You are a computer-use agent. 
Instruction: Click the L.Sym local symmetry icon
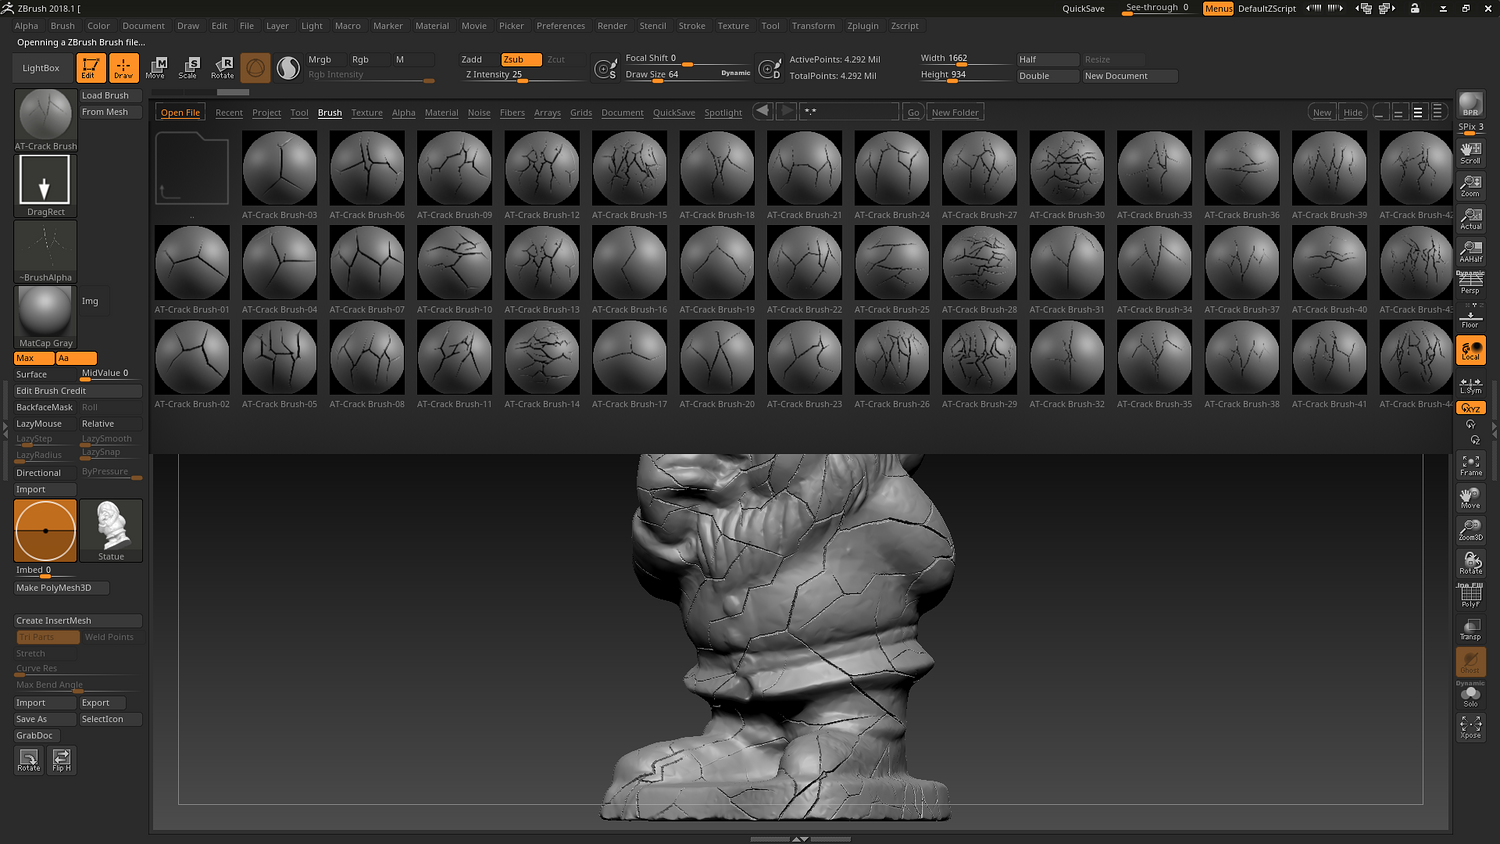1470,385
